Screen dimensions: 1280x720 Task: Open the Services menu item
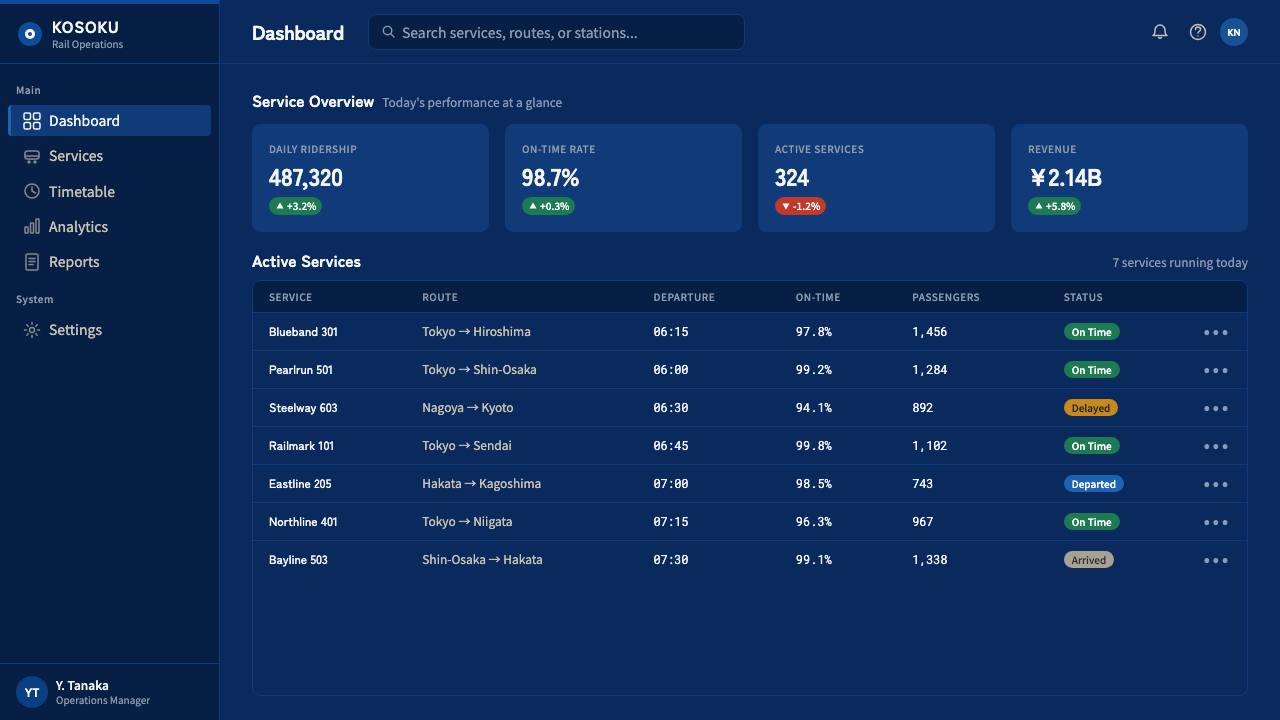click(x=110, y=156)
